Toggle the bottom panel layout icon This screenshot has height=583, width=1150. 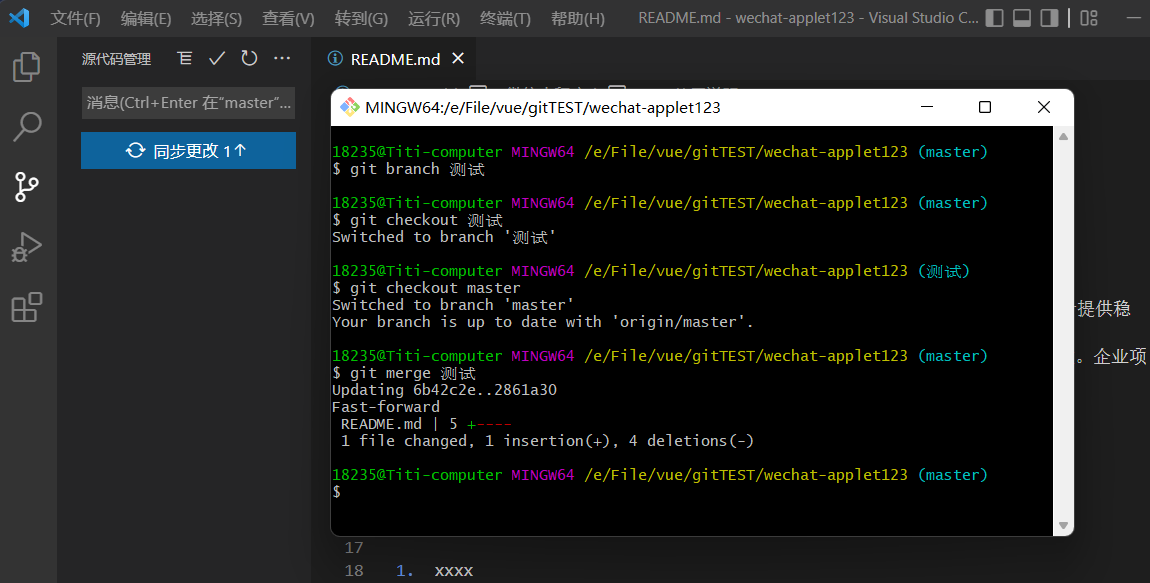tap(1021, 18)
